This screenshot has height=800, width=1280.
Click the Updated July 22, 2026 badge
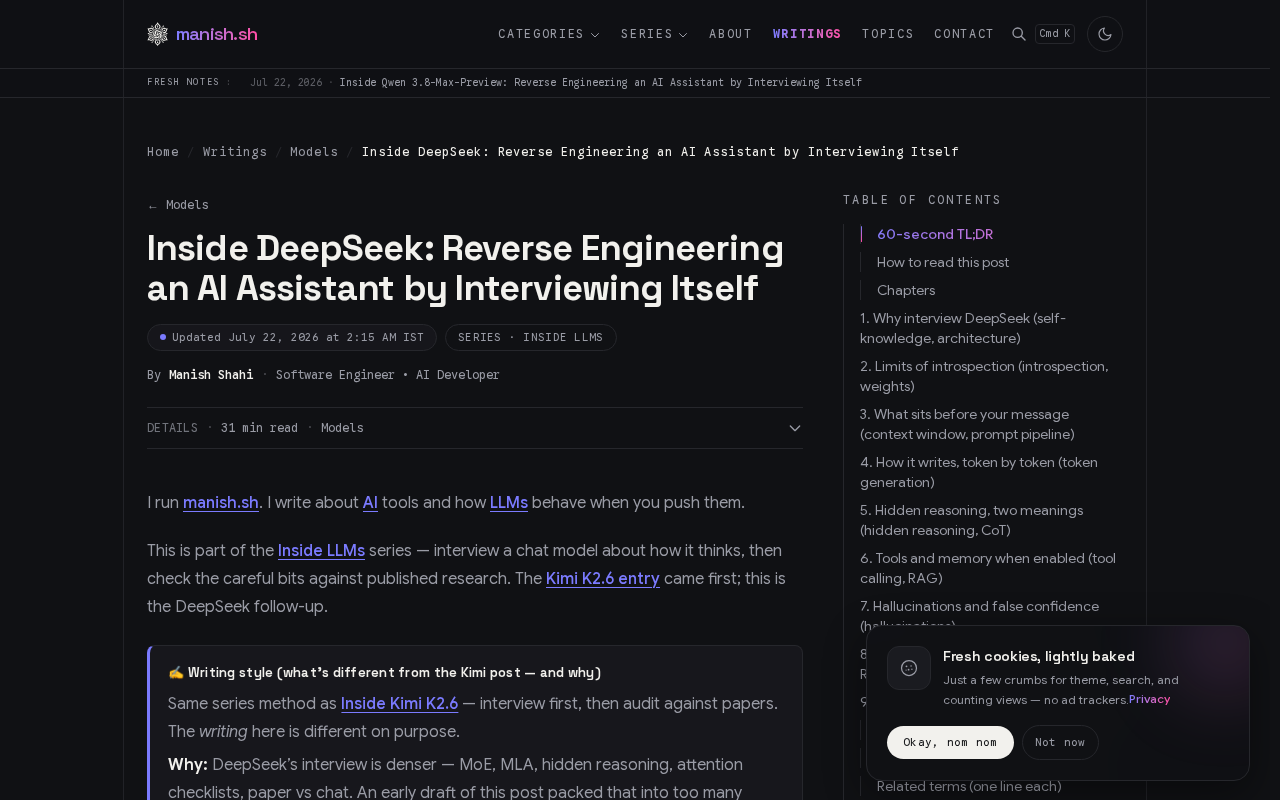click(x=292, y=338)
